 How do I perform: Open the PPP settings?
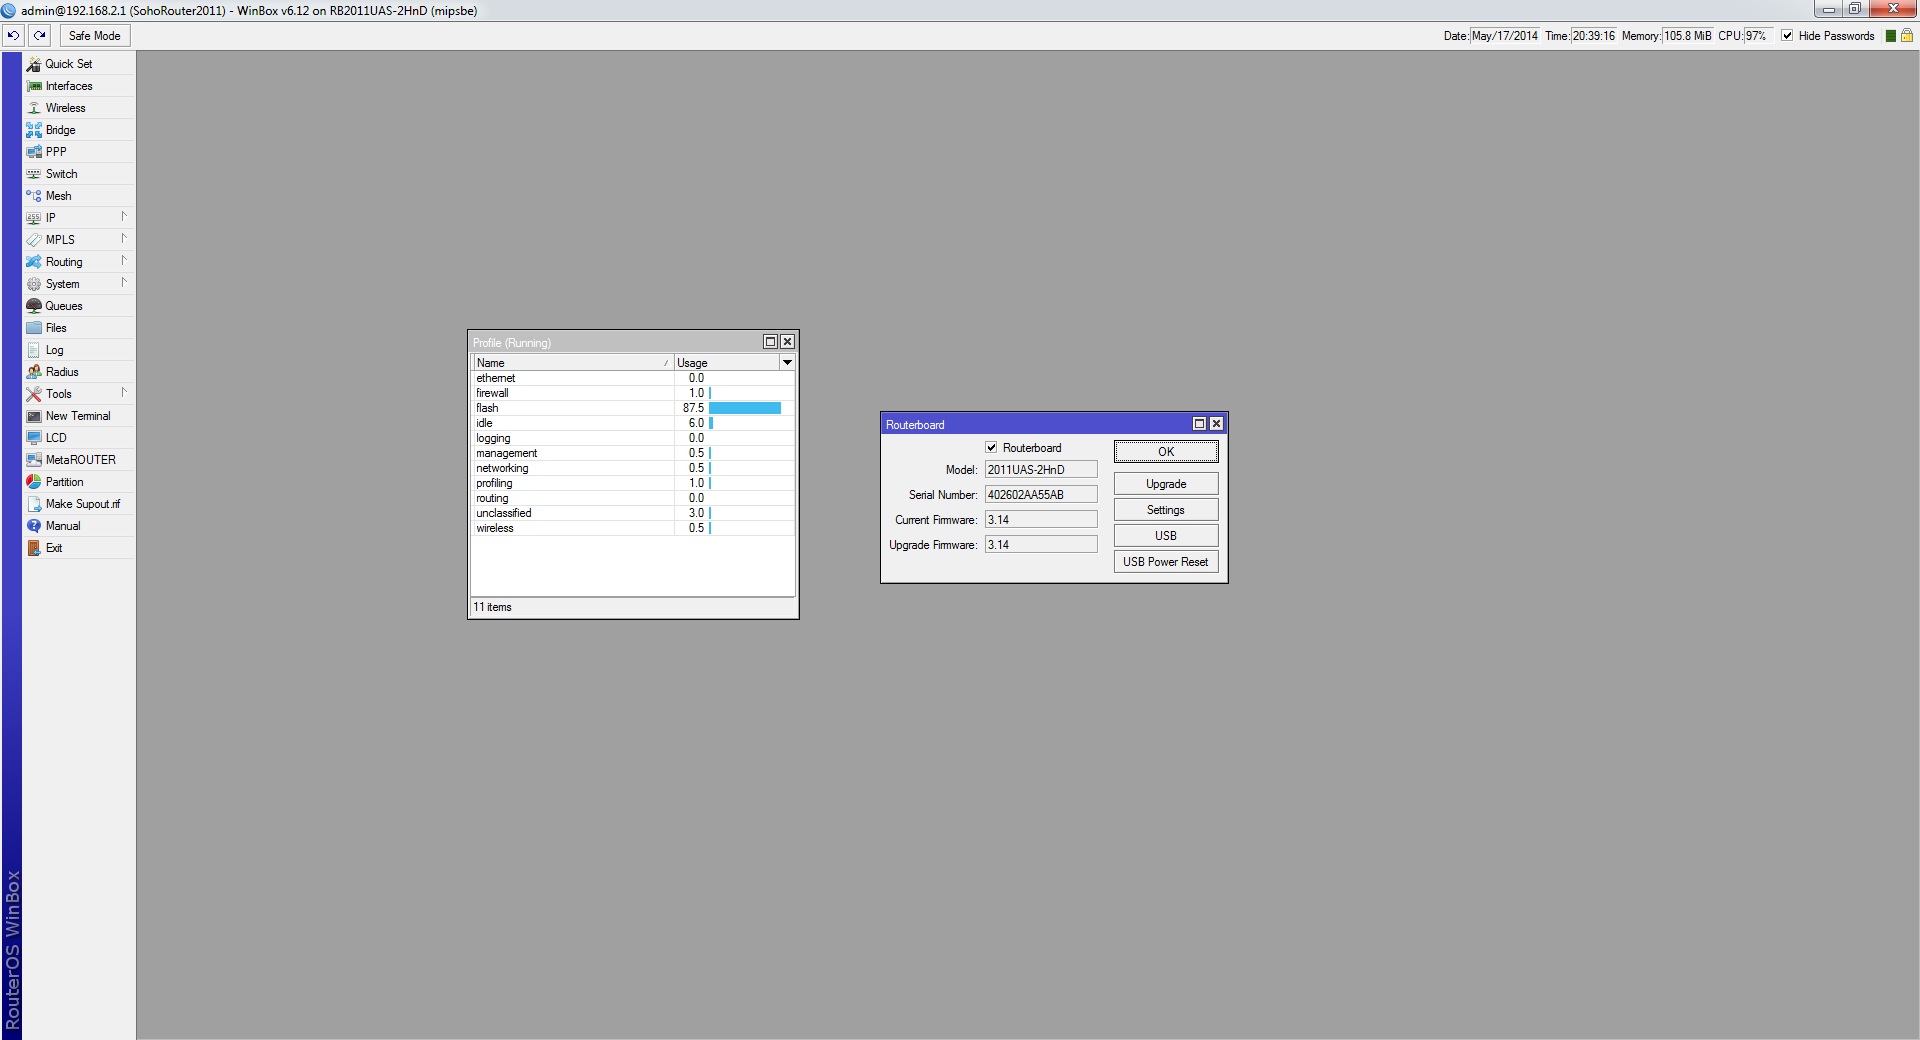click(55, 151)
